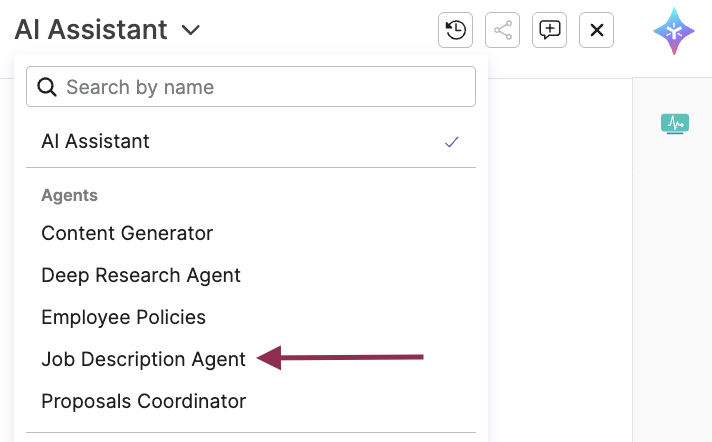Screen dimensions: 712x442
Task: Click the share conversation icon
Action: [502, 30]
